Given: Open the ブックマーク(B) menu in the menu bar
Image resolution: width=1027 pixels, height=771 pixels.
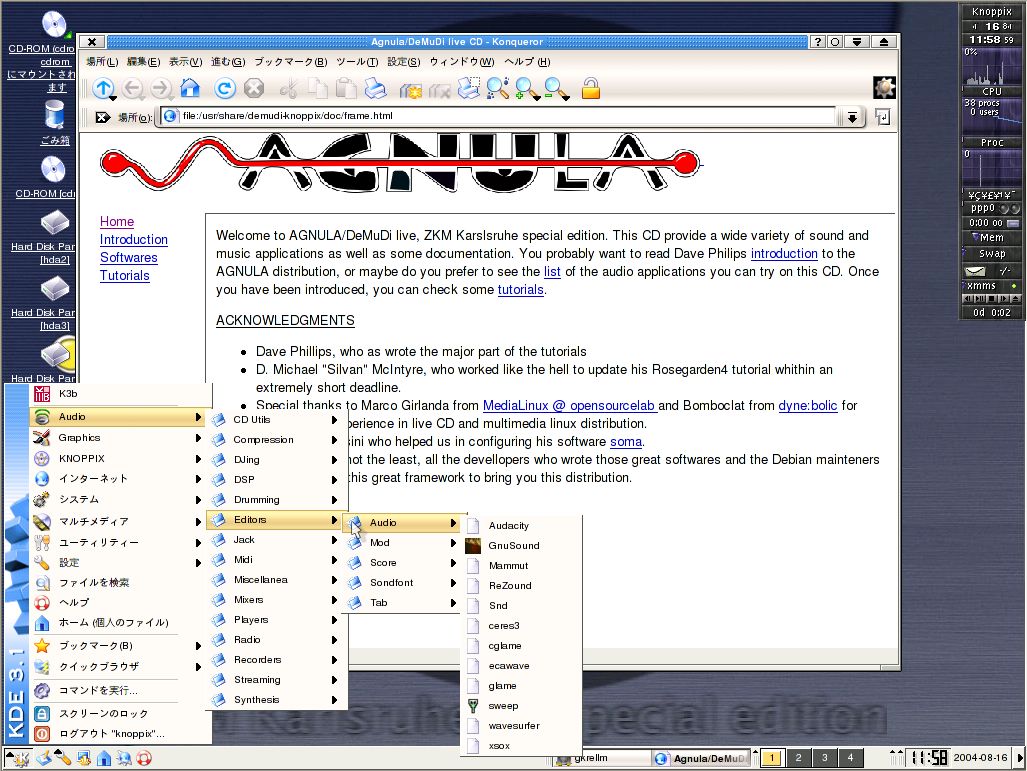Looking at the screenshot, I should (290, 62).
